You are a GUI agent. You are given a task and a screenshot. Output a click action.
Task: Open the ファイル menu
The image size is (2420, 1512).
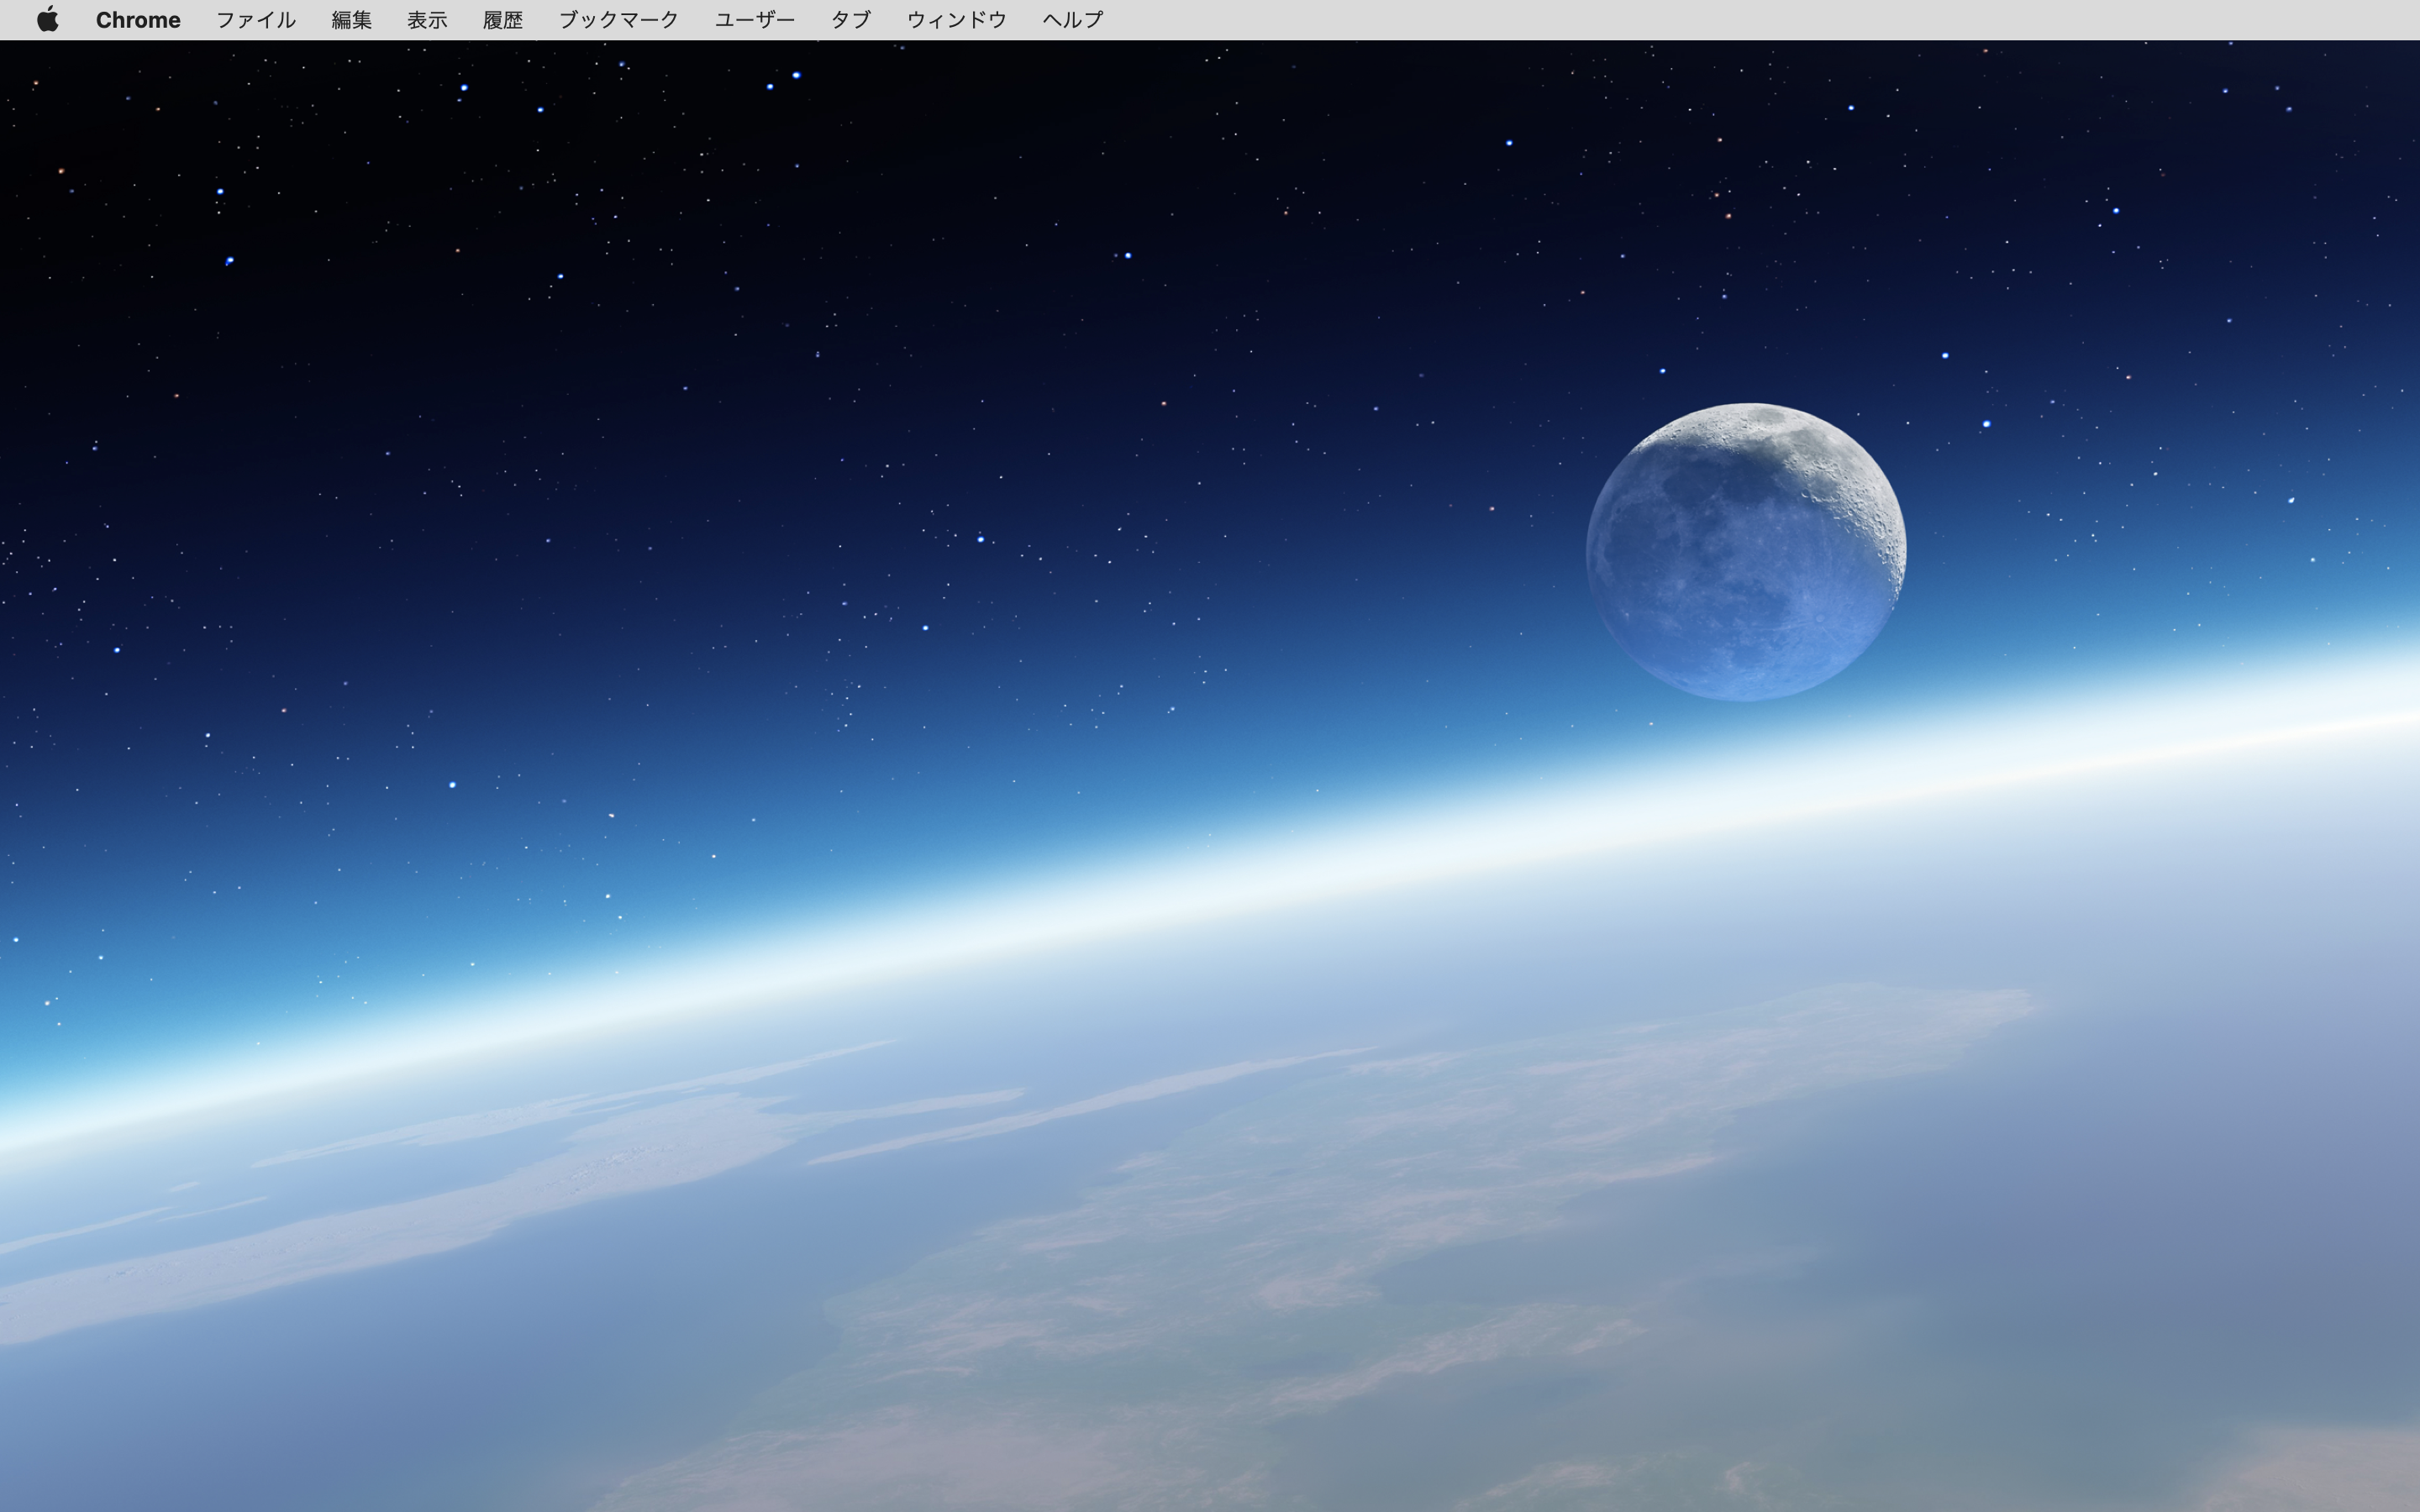coord(255,20)
